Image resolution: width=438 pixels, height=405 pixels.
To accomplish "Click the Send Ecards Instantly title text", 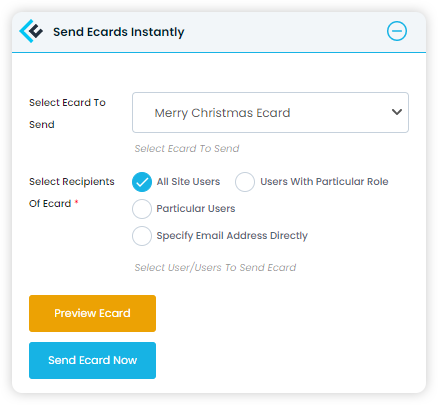I will [119, 32].
